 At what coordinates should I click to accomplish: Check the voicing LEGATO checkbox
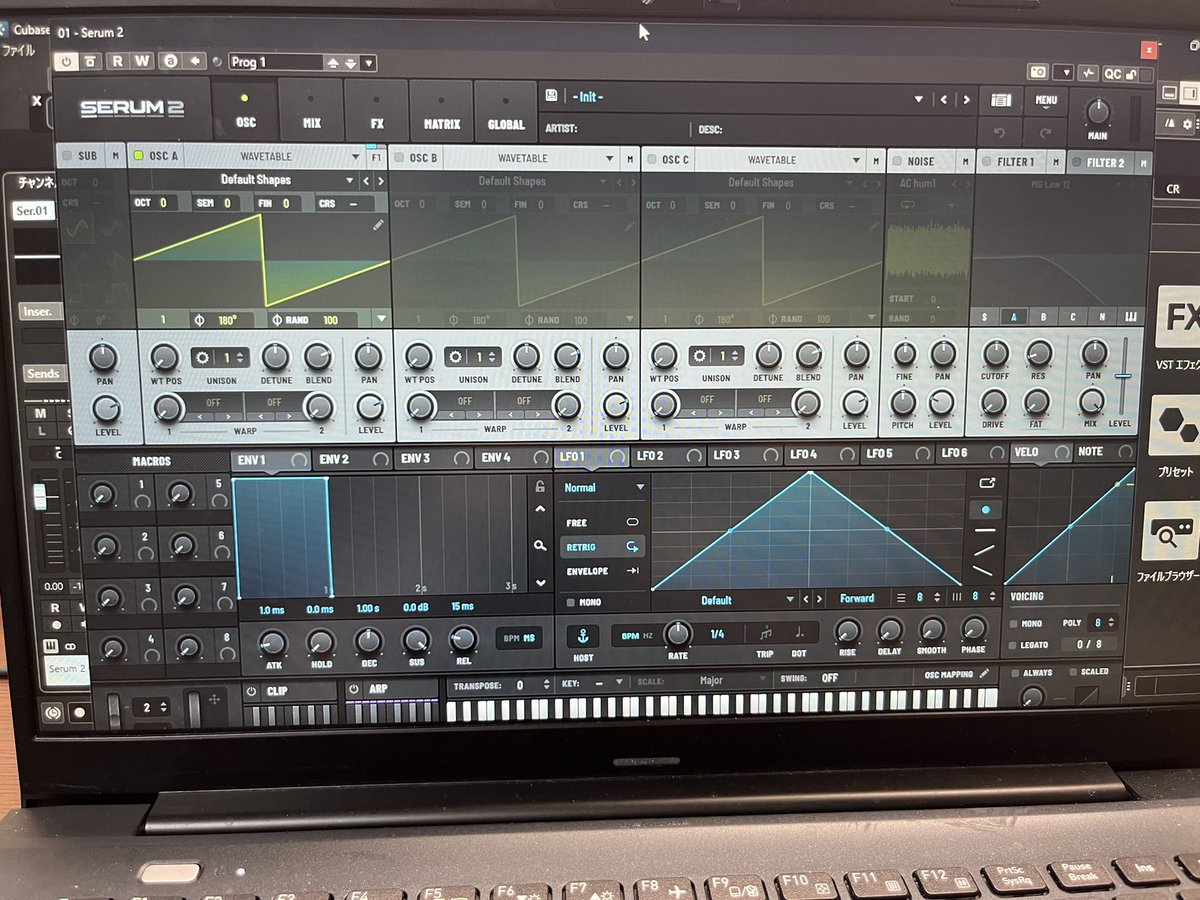pyautogui.click(x=1014, y=645)
